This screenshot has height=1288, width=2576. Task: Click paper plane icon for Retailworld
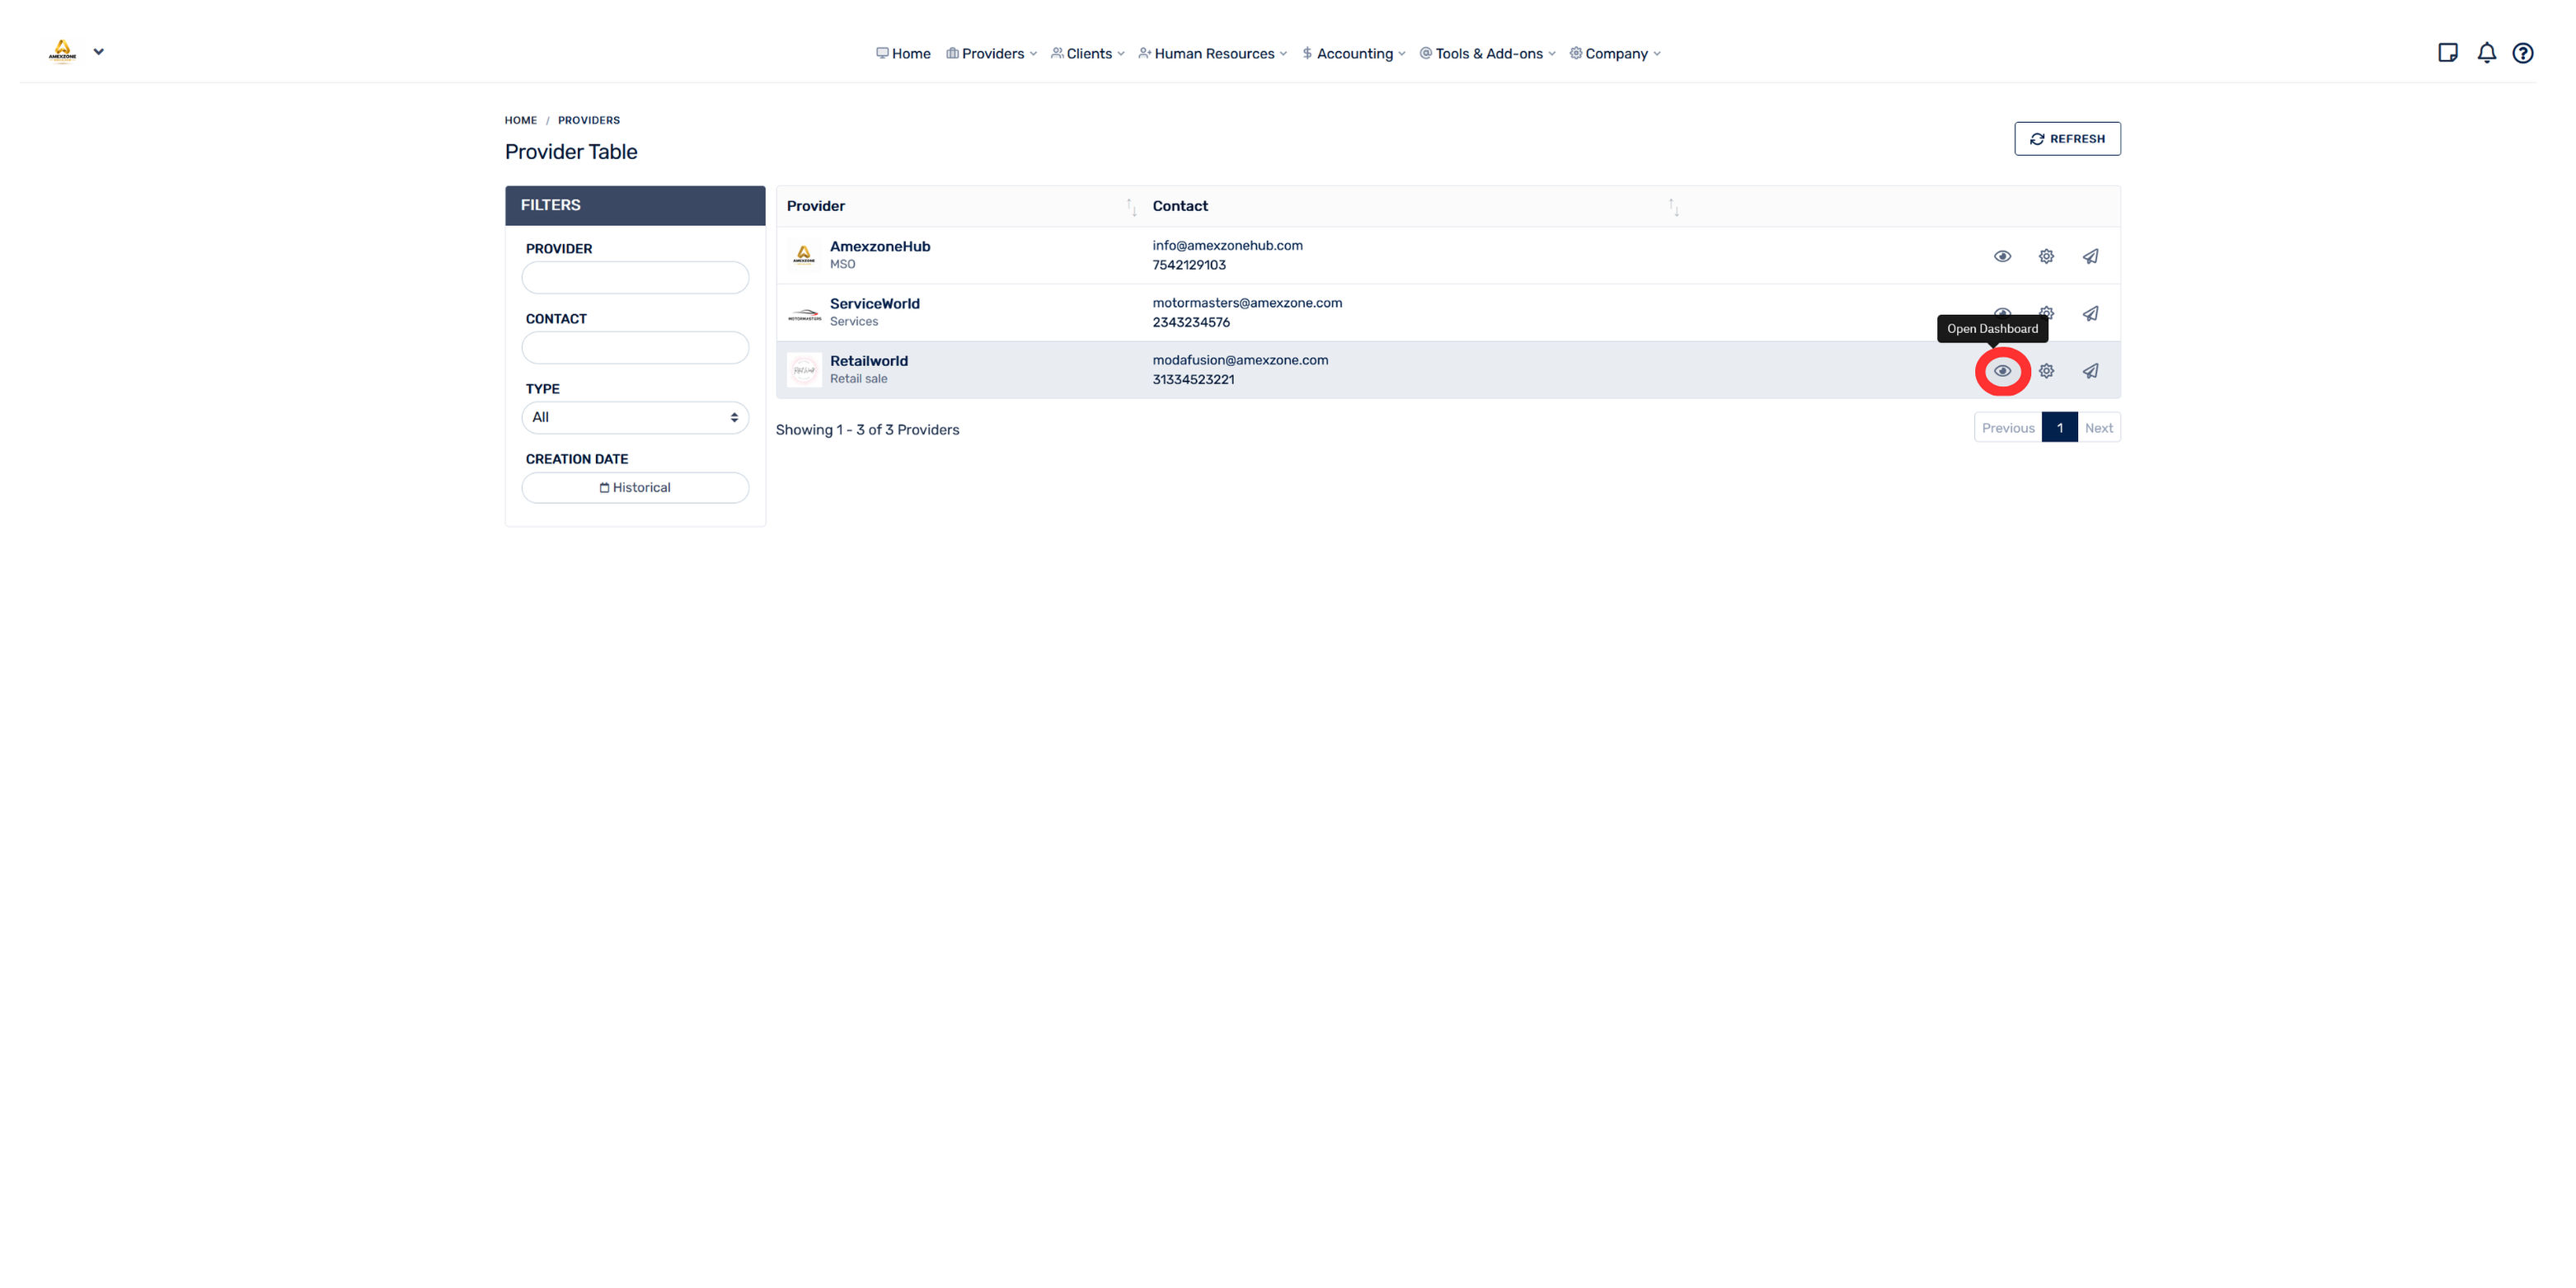pyautogui.click(x=2090, y=371)
